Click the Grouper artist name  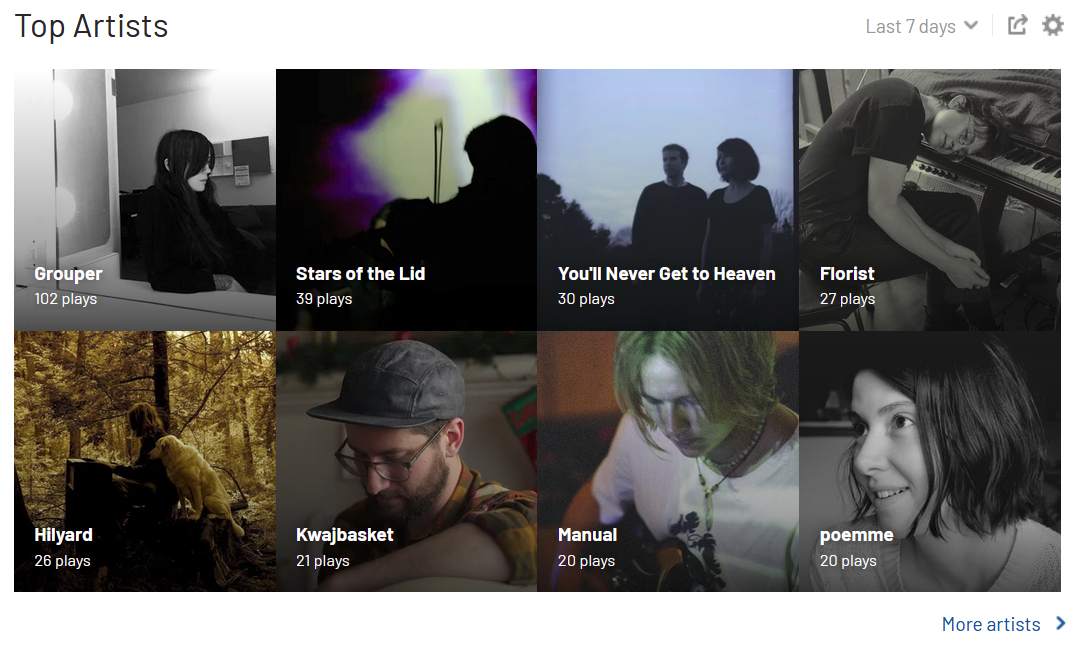coord(68,274)
